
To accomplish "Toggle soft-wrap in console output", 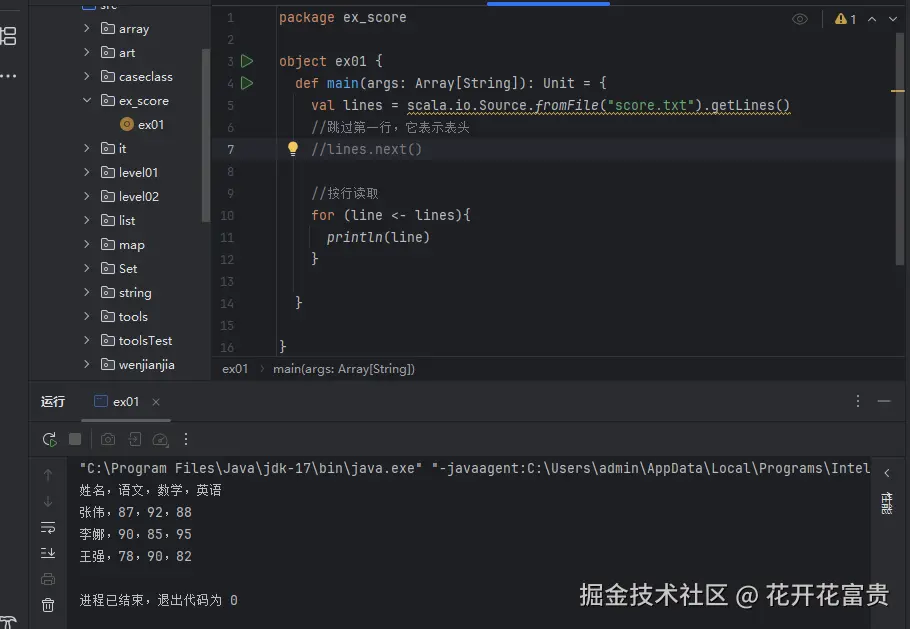I will [48, 527].
